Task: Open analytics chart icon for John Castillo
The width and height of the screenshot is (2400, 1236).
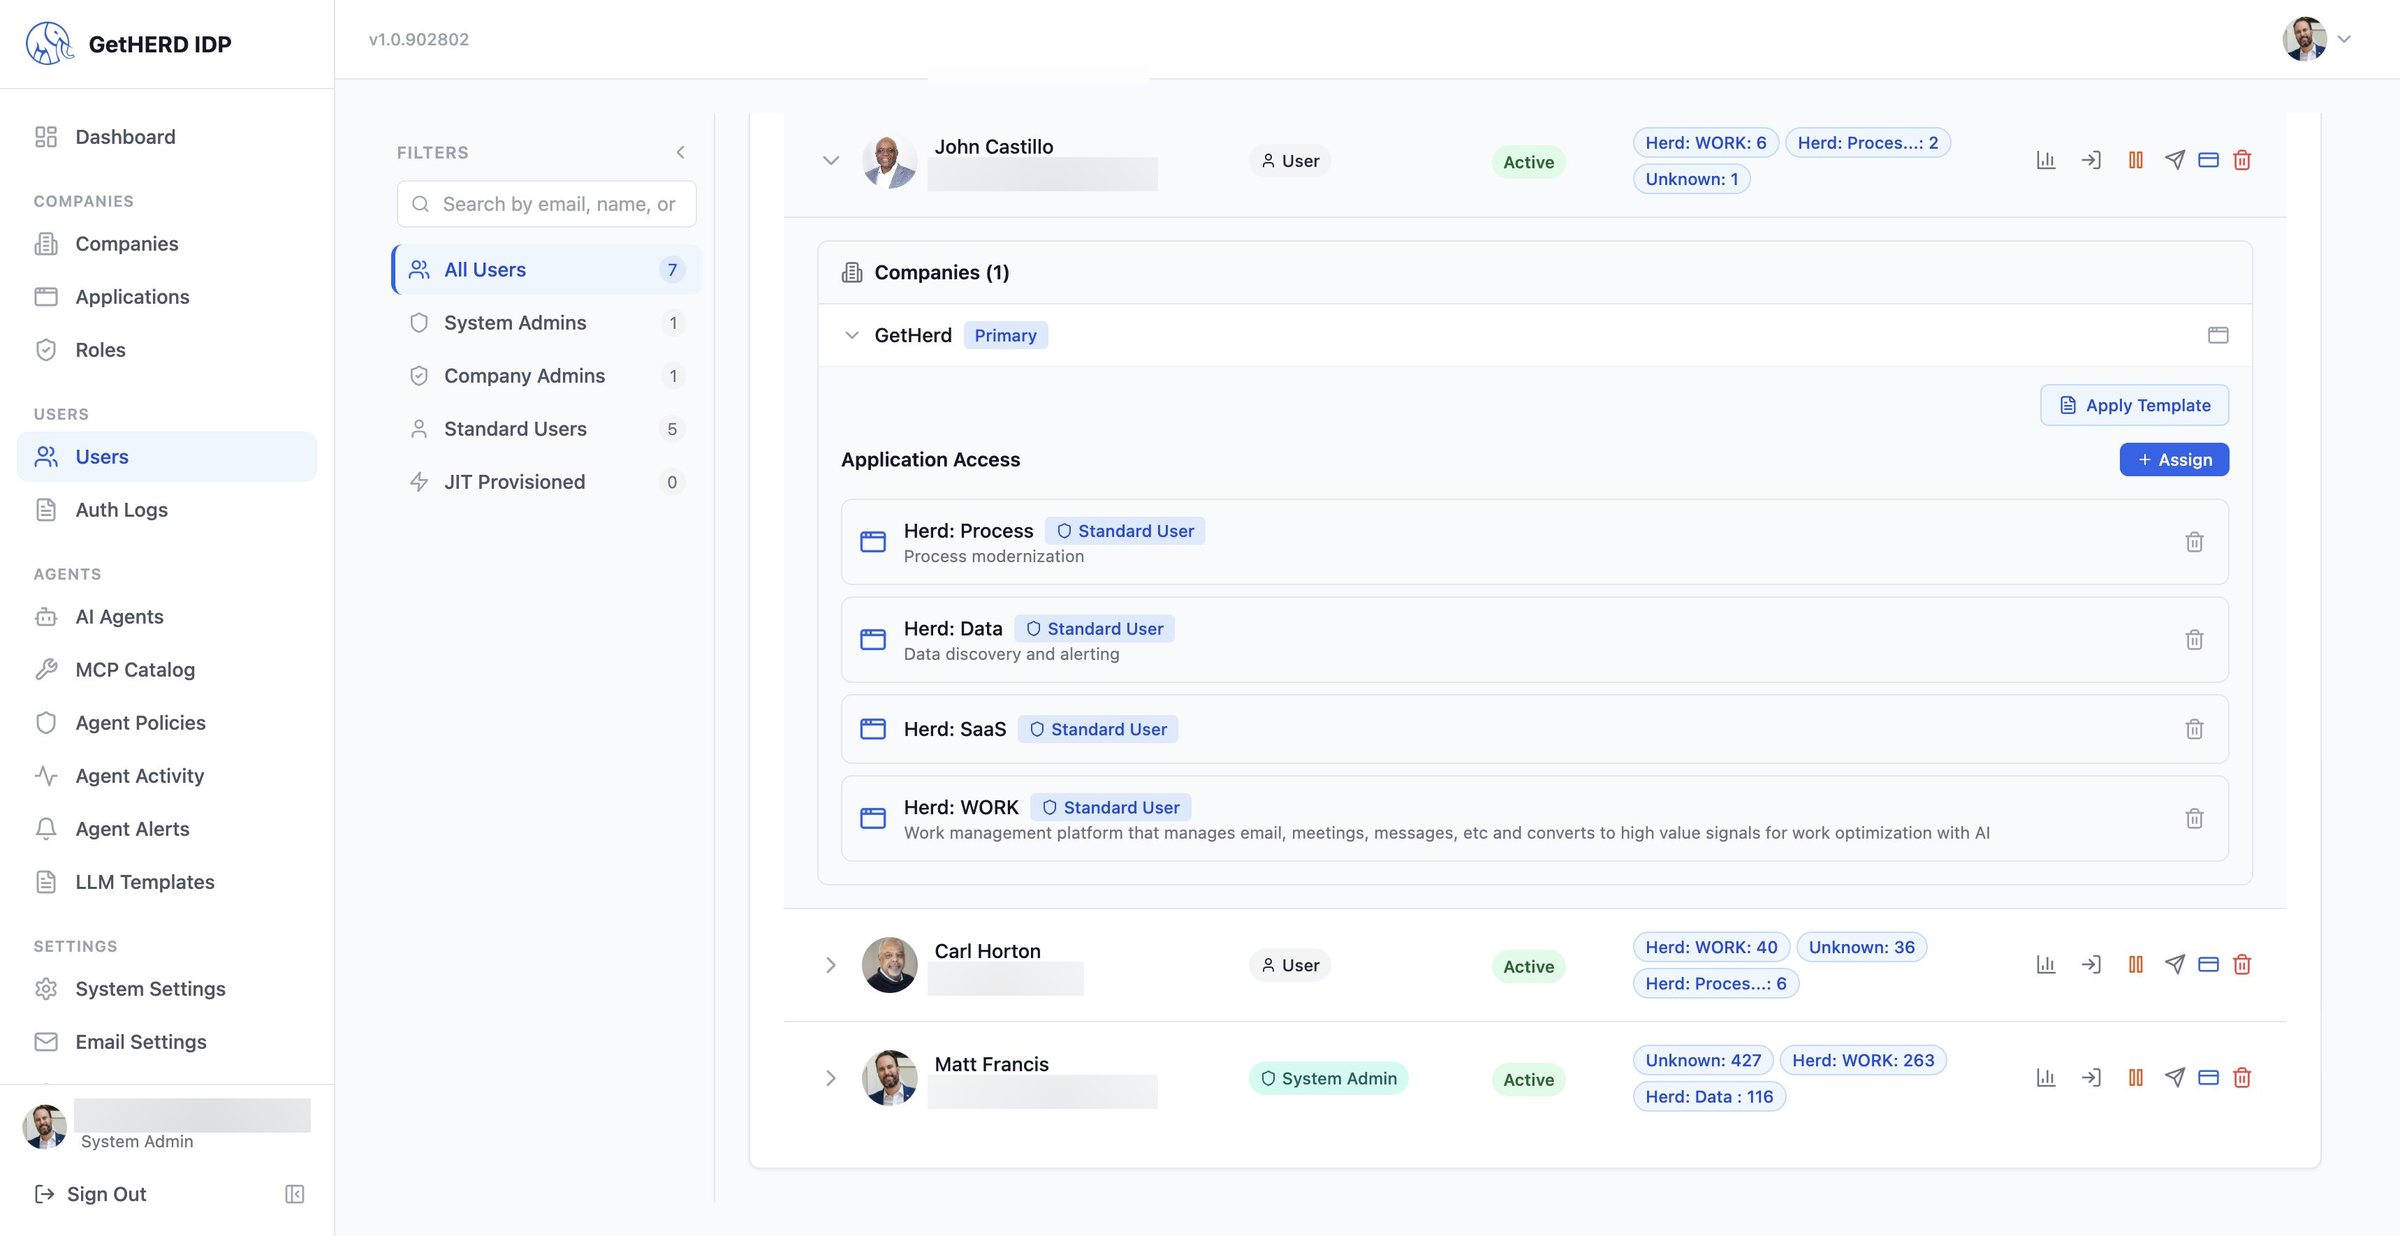Action: [x=2046, y=160]
